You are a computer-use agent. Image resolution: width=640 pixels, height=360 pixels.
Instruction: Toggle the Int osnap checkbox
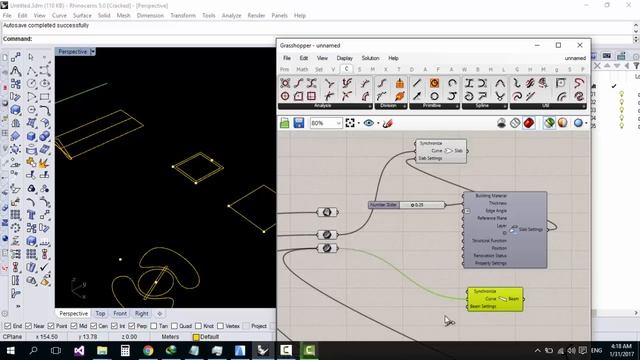click(x=114, y=326)
